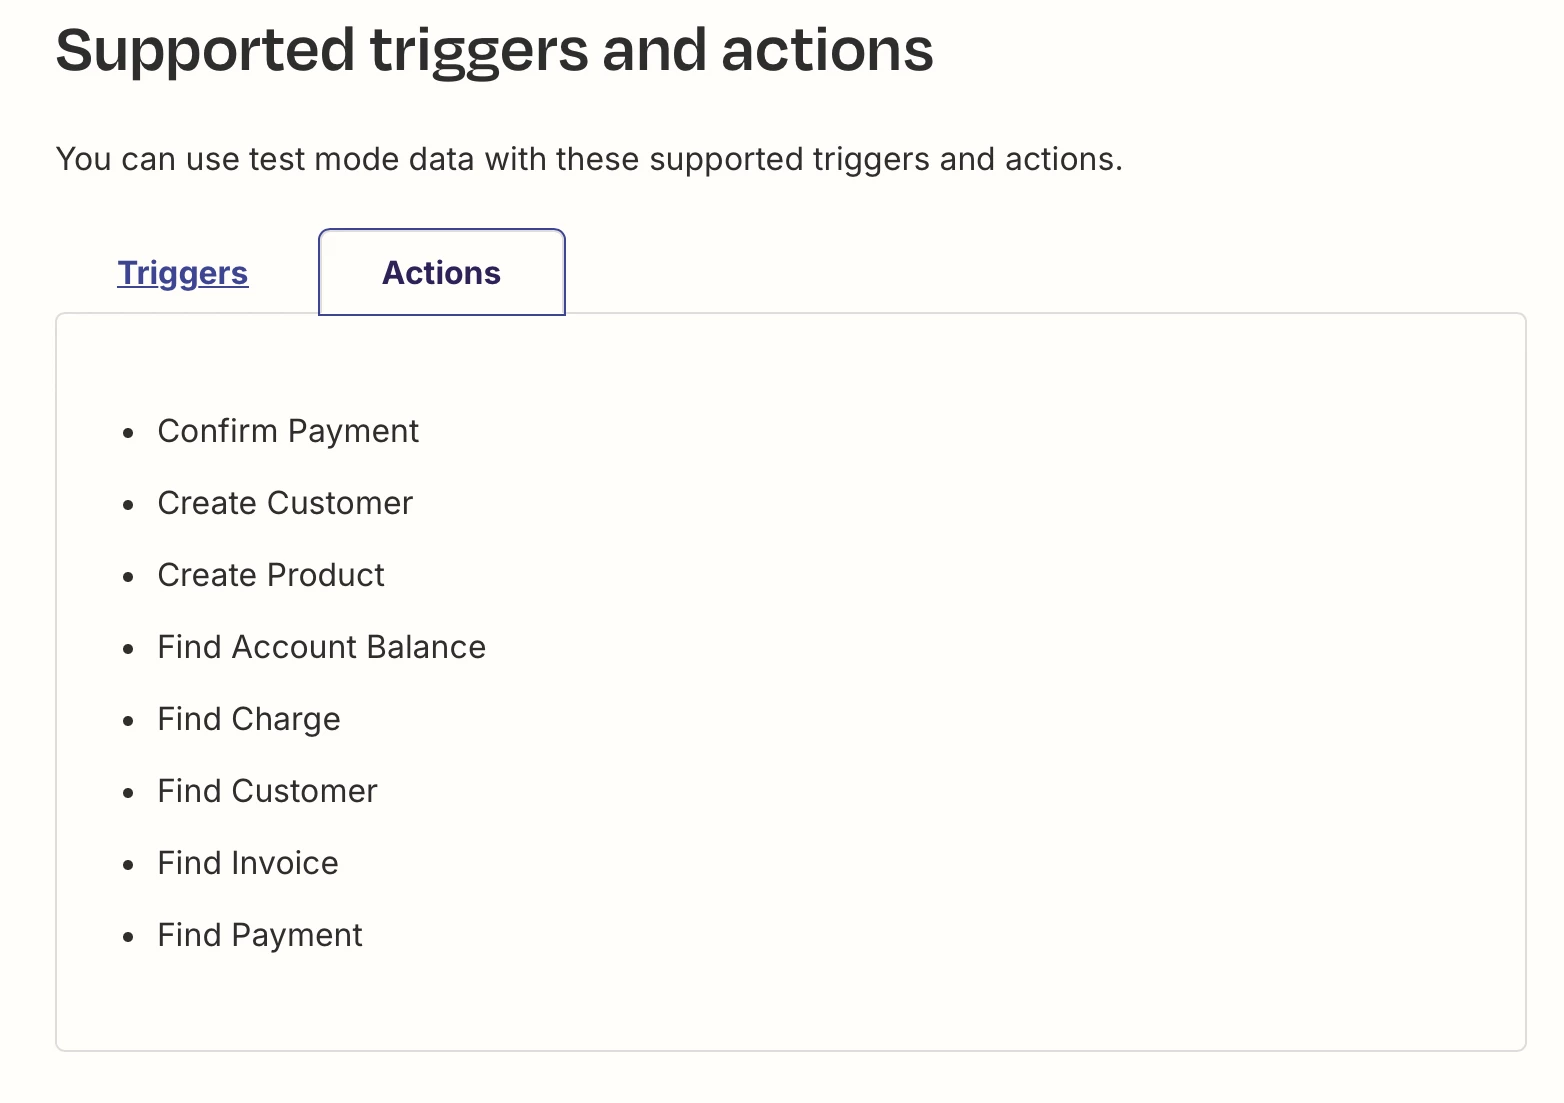Click the bullet beside Find Account Balance
The width and height of the screenshot is (1564, 1103).
click(x=128, y=650)
